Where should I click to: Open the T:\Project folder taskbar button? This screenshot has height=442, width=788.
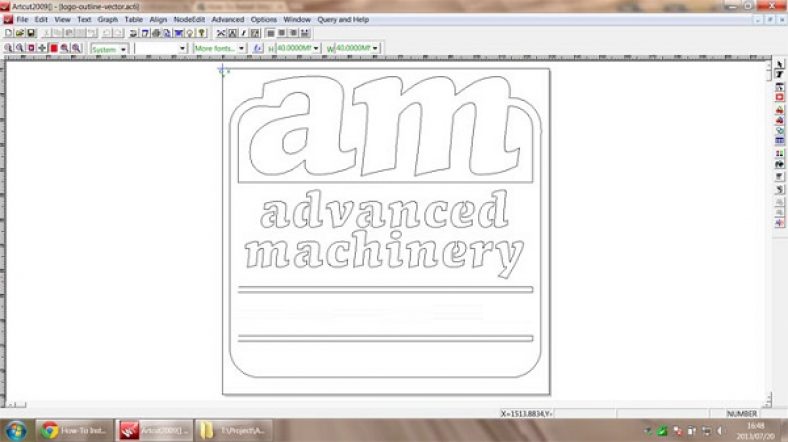[234, 430]
